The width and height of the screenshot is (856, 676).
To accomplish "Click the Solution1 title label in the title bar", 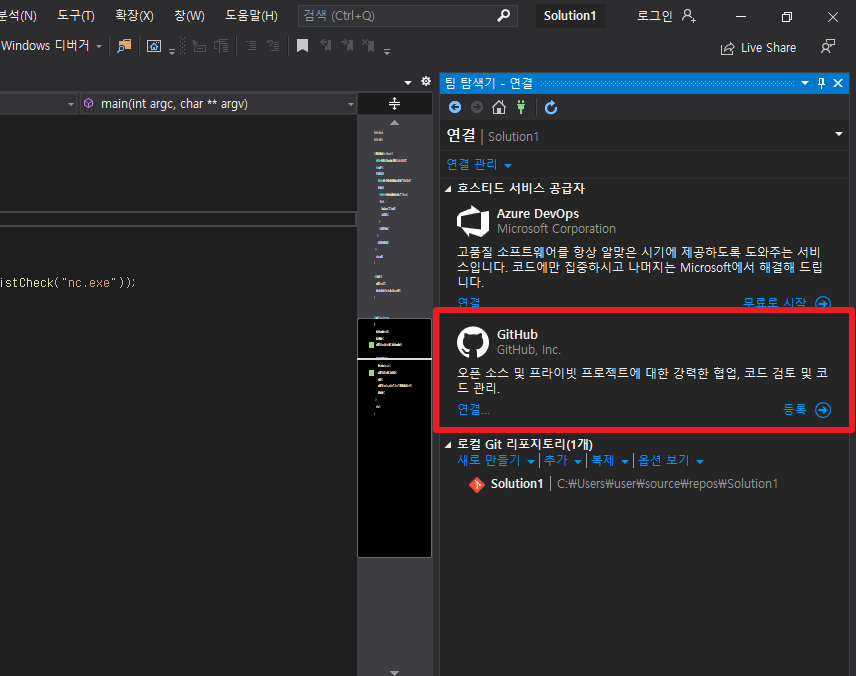I will point(570,16).
